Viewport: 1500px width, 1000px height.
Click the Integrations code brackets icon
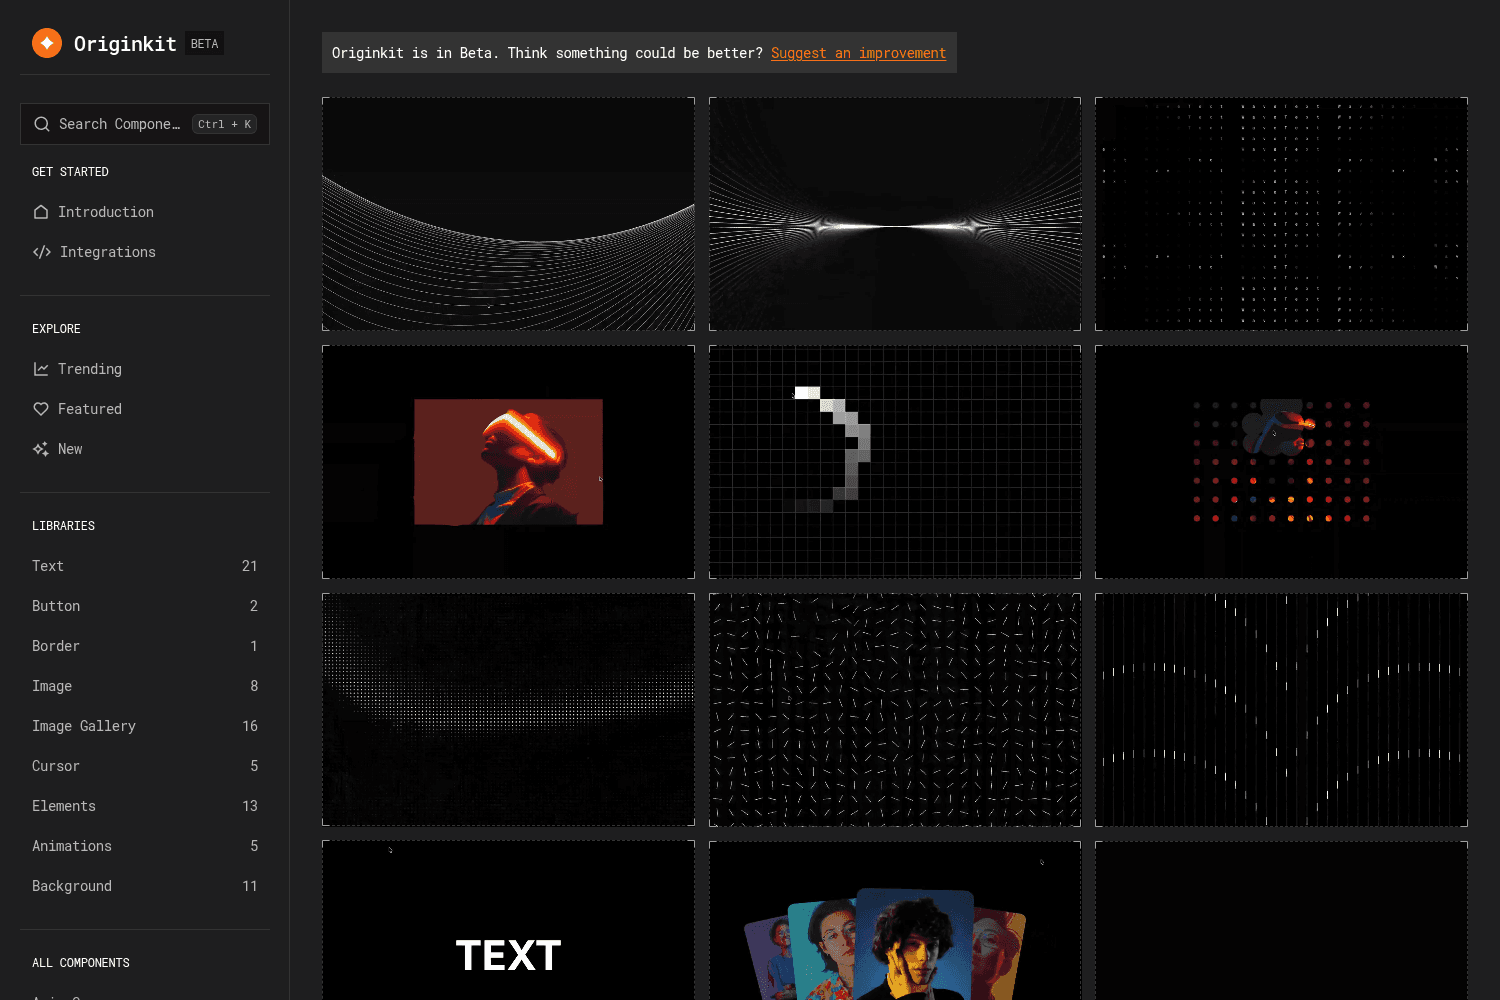tap(42, 252)
